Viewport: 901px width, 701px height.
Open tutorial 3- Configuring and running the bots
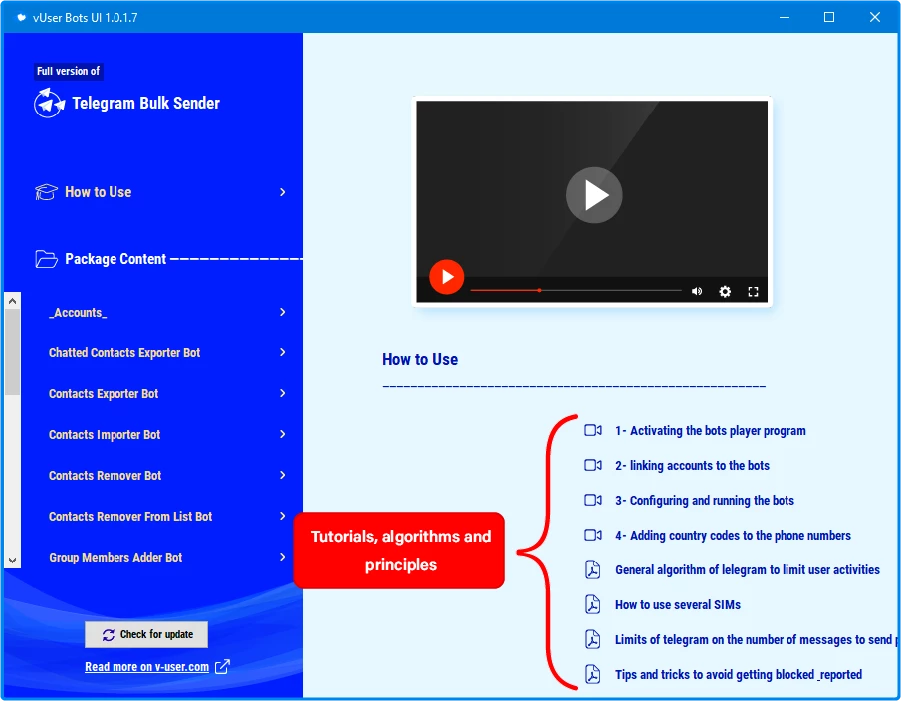(x=704, y=500)
